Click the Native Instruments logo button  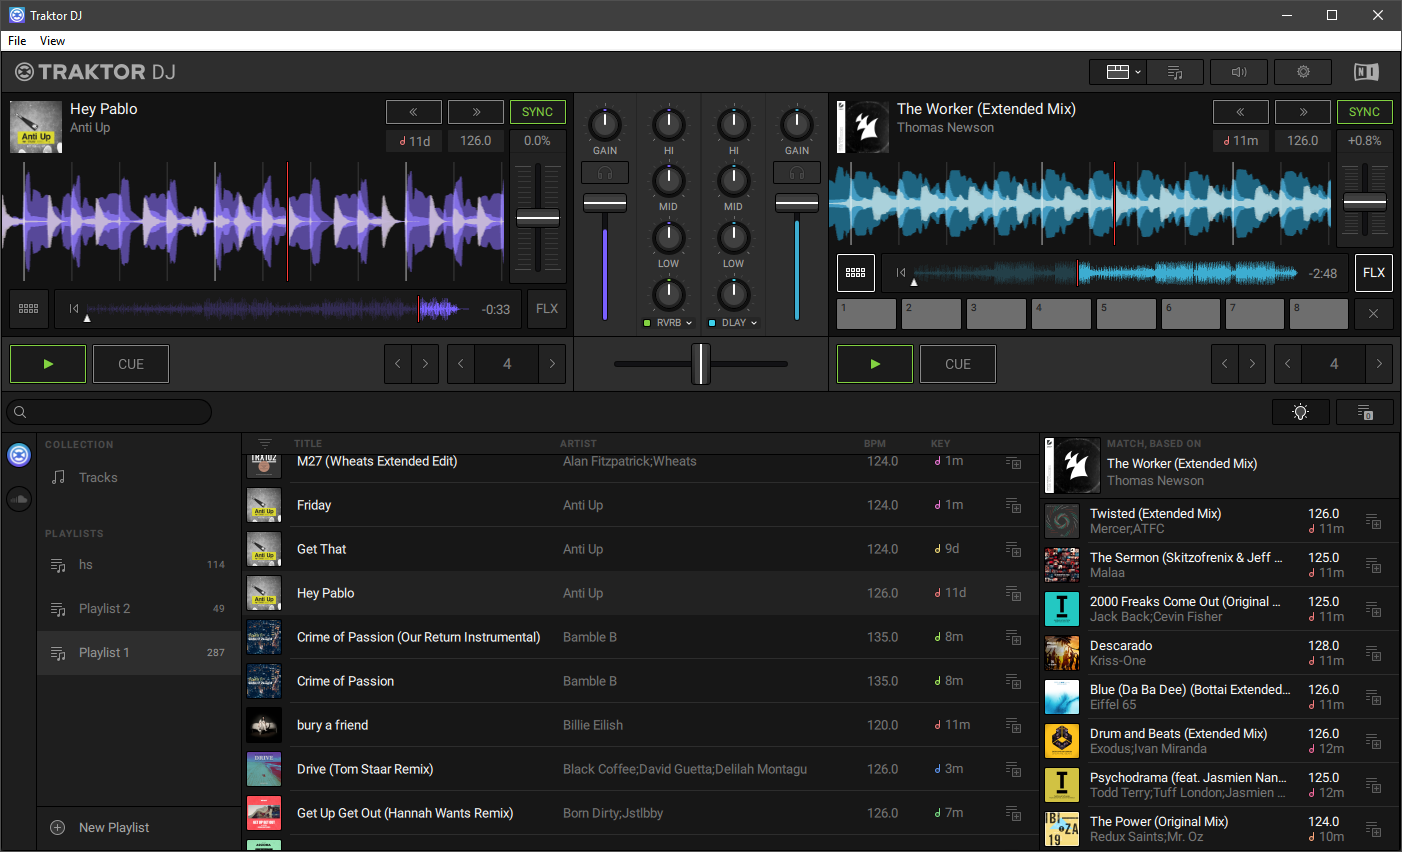(1366, 72)
